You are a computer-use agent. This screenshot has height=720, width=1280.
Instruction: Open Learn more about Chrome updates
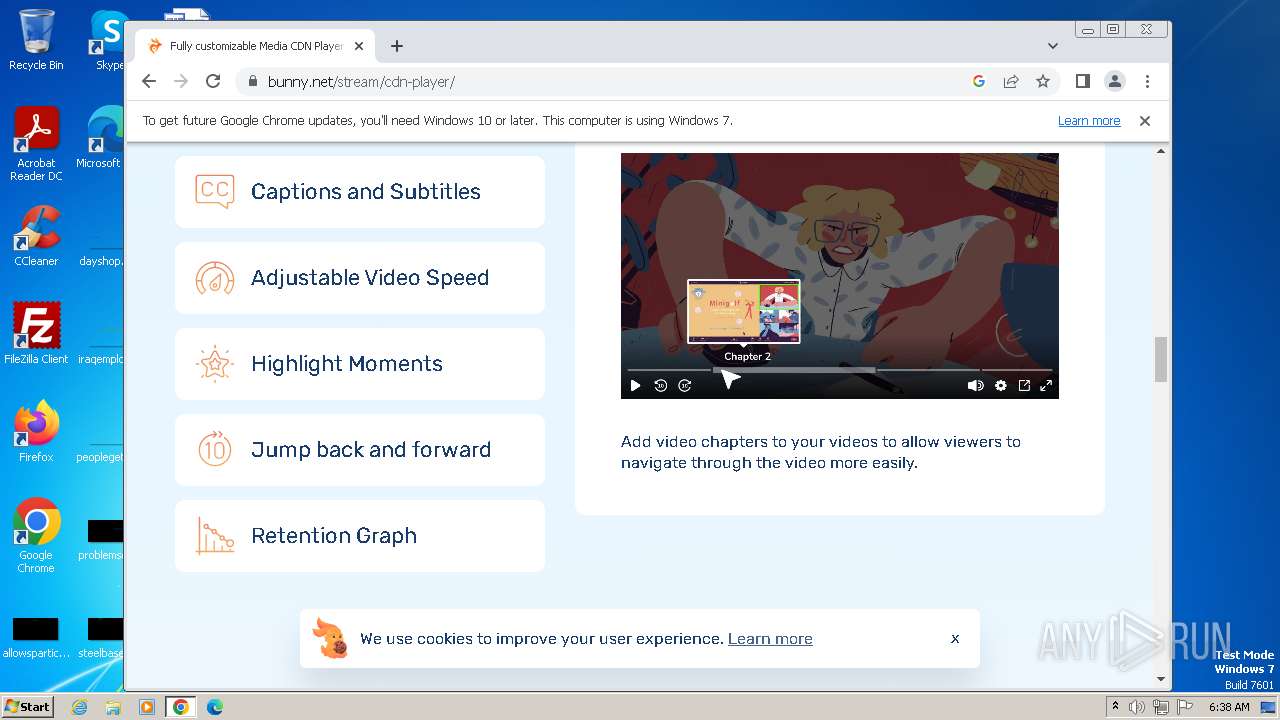point(1089,121)
